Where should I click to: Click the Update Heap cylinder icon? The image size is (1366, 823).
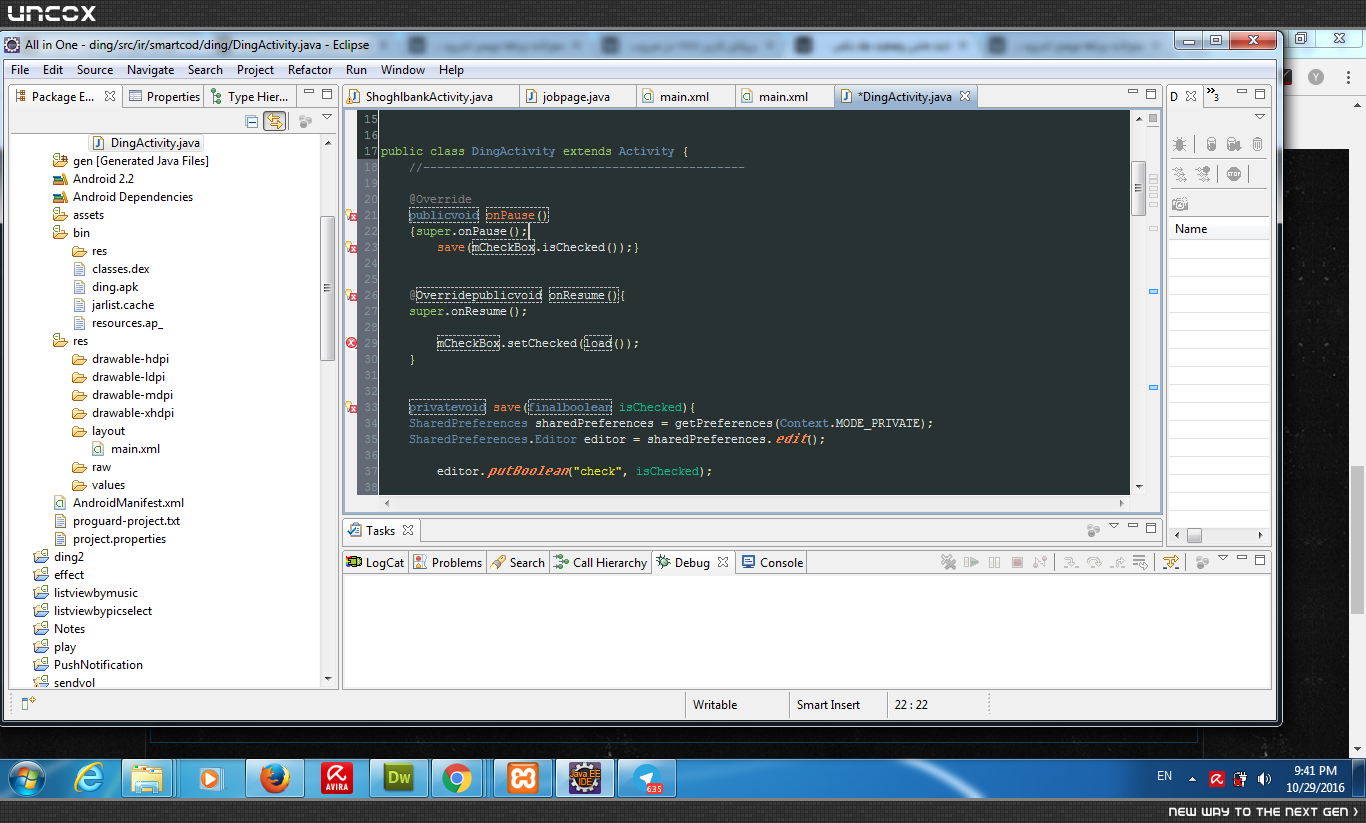point(1211,145)
